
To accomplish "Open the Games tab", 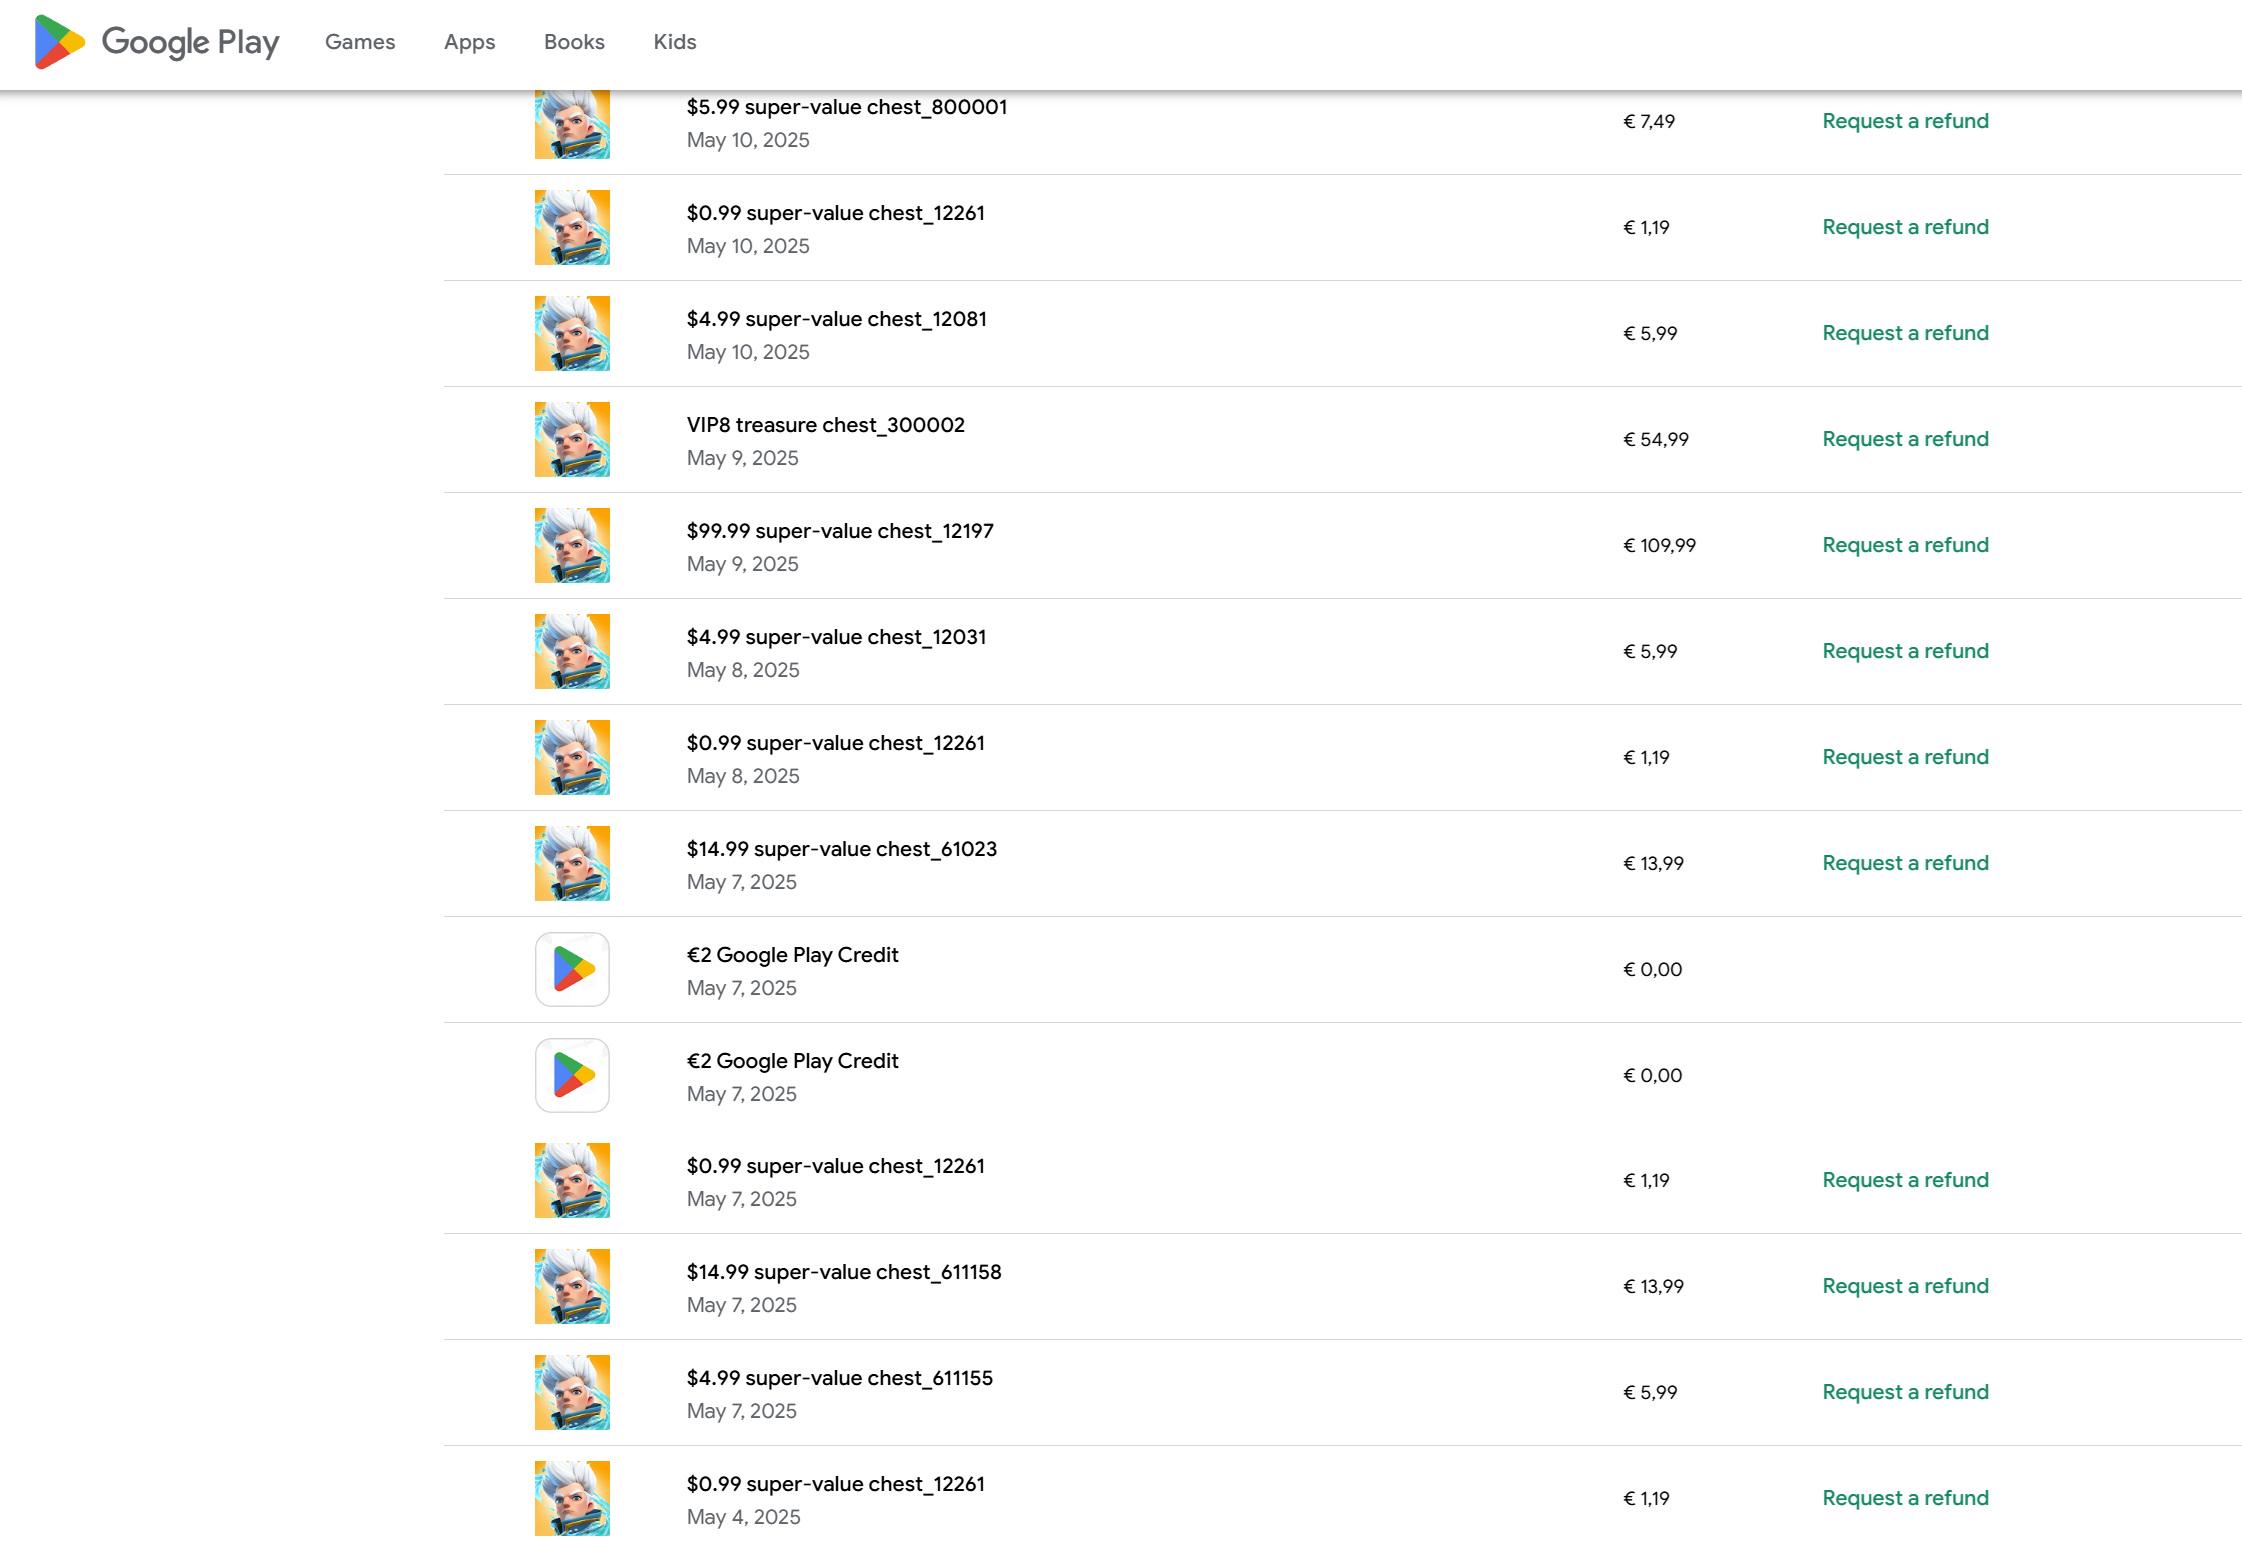I will 360,42.
